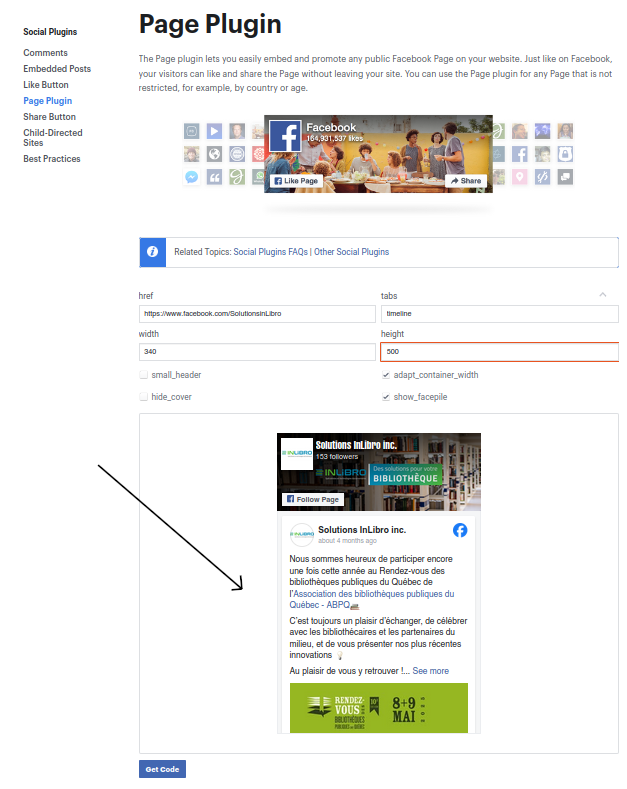This screenshot has width=627, height=789.
Task: Collapse the settings with the chevron above tabs
Action: pyautogui.click(x=603, y=295)
